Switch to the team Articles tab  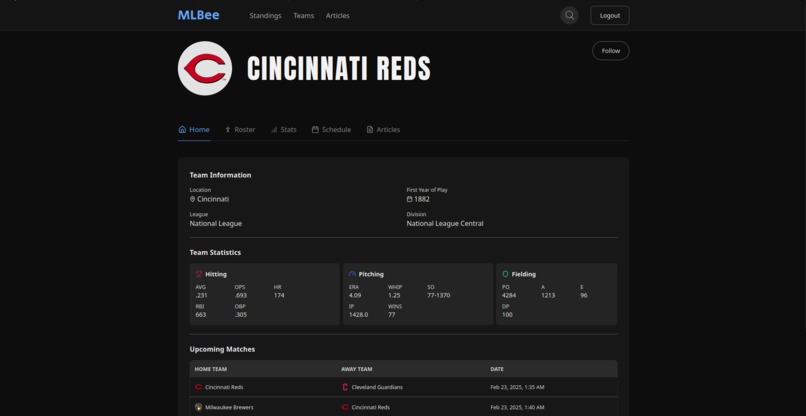383,130
